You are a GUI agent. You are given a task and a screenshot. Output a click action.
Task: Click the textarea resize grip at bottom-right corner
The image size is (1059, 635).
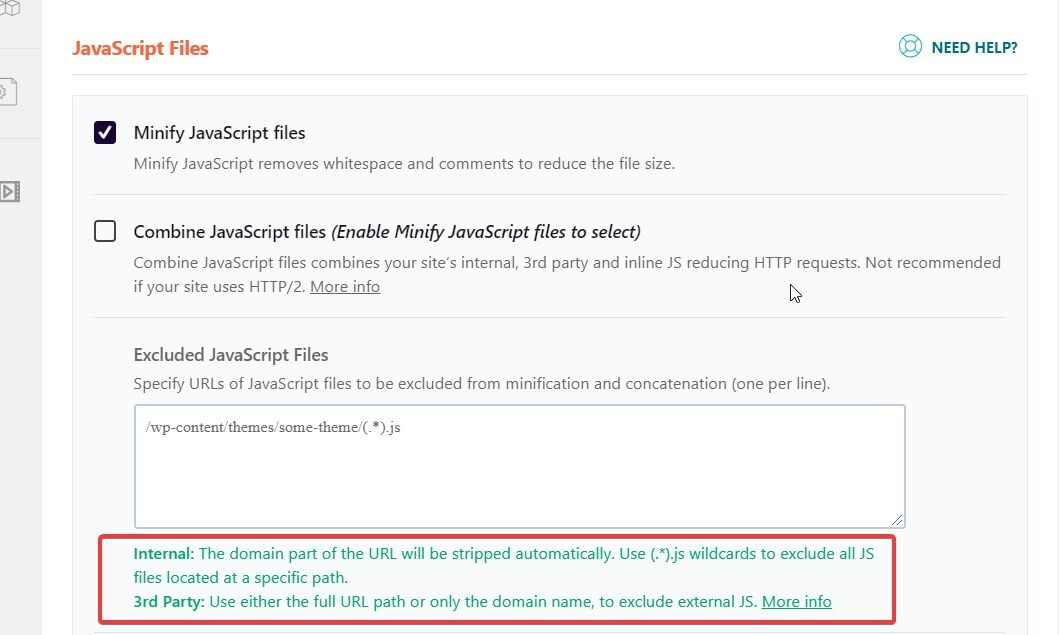tap(899, 522)
